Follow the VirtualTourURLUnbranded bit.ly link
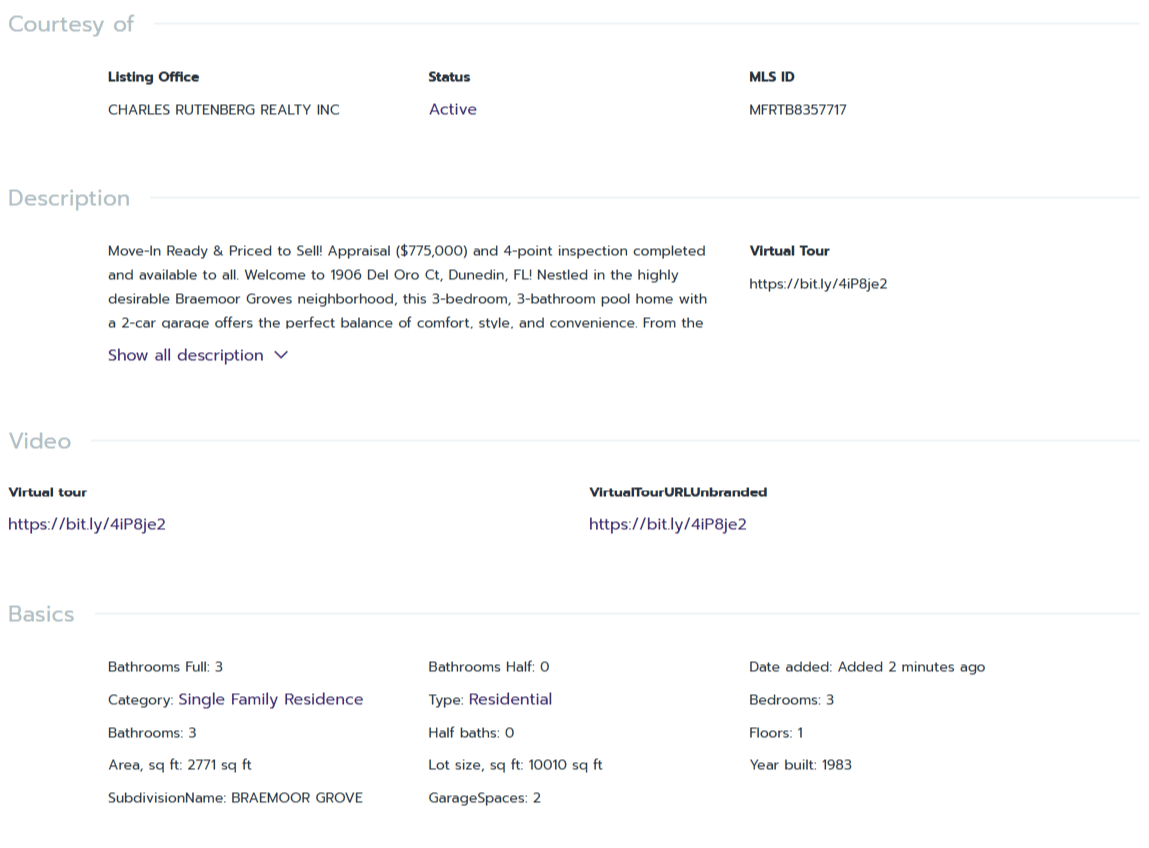This screenshot has height=848, width=1149. tap(667, 524)
